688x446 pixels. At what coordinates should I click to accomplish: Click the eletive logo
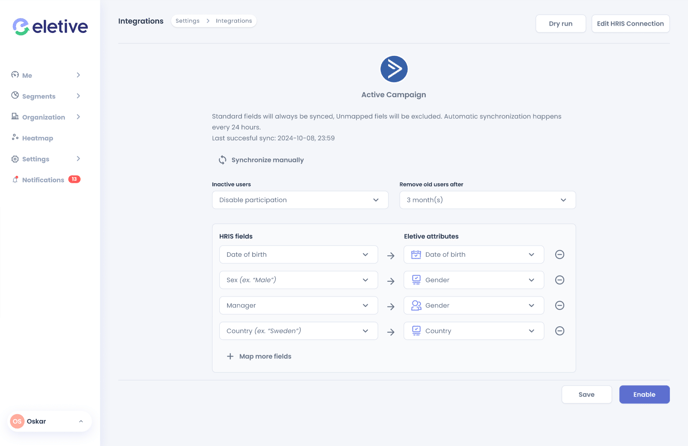[x=50, y=27]
